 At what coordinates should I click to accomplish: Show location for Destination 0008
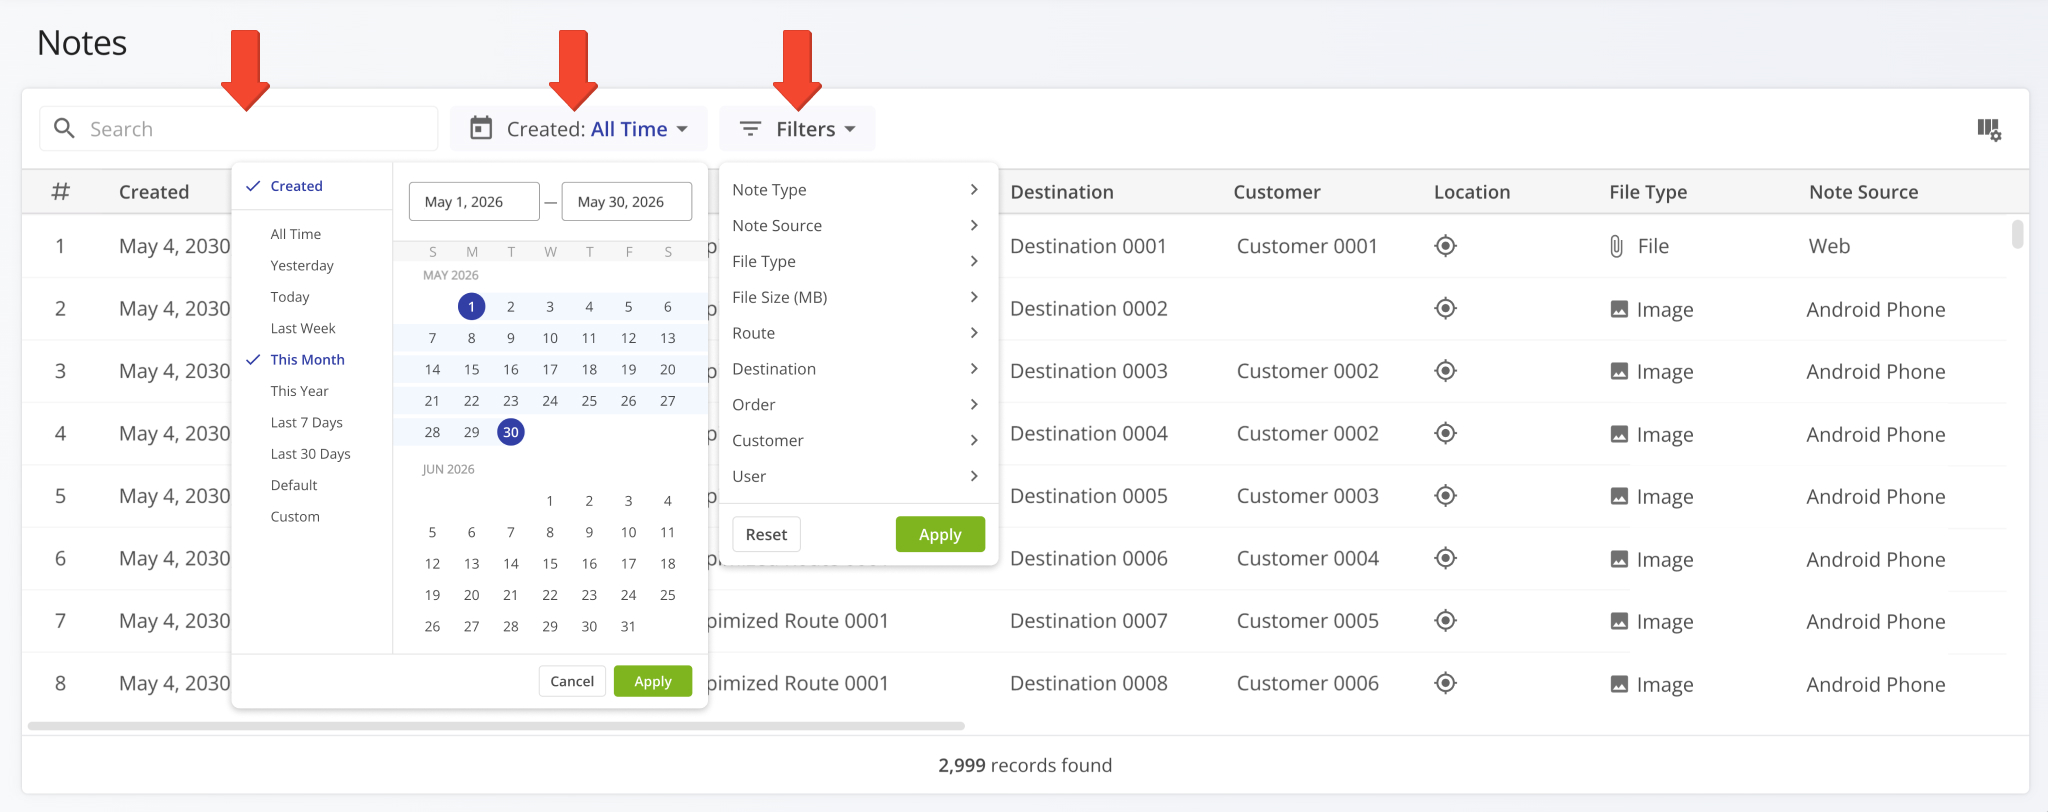(x=1445, y=683)
